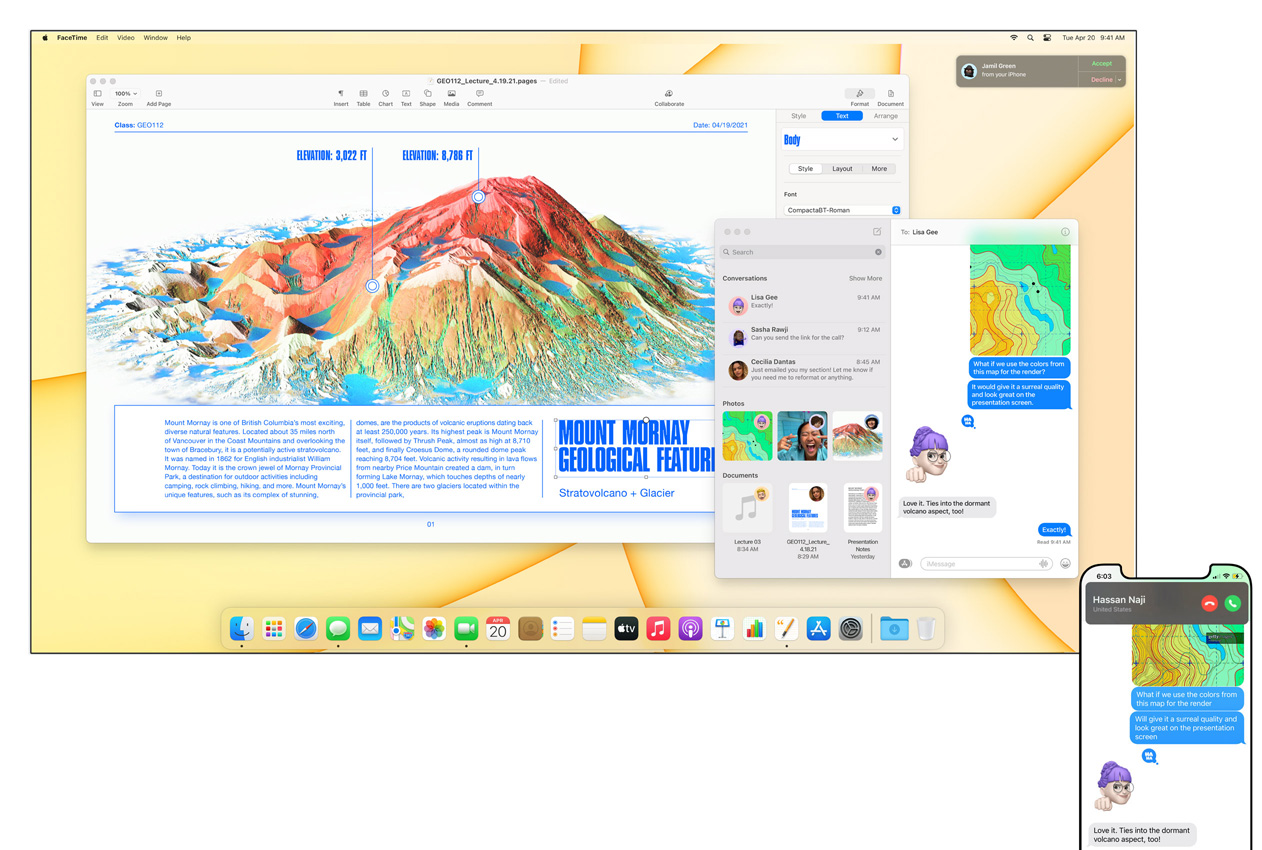Screen dimensions: 1262x850
Task: Click the Collaborate icon
Action: click(669, 94)
